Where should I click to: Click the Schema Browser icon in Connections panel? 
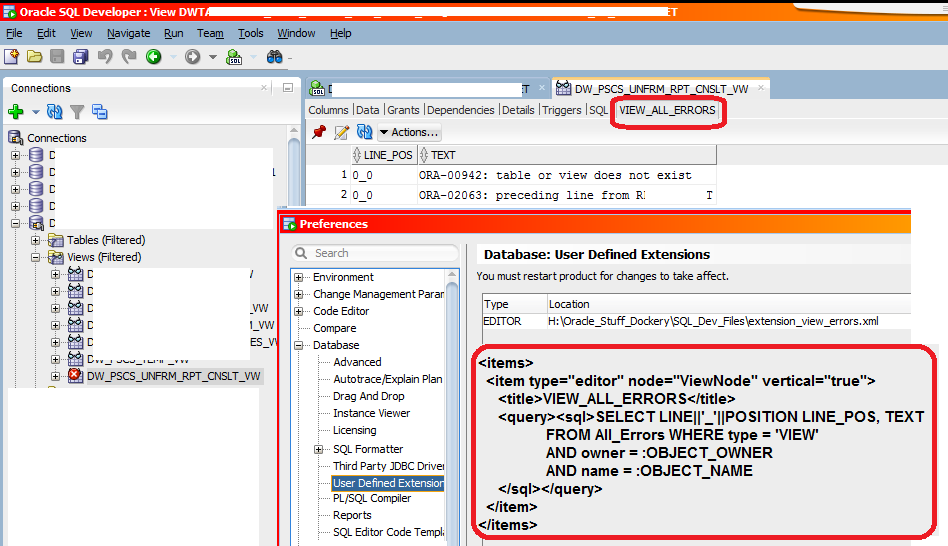click(100, 112)
